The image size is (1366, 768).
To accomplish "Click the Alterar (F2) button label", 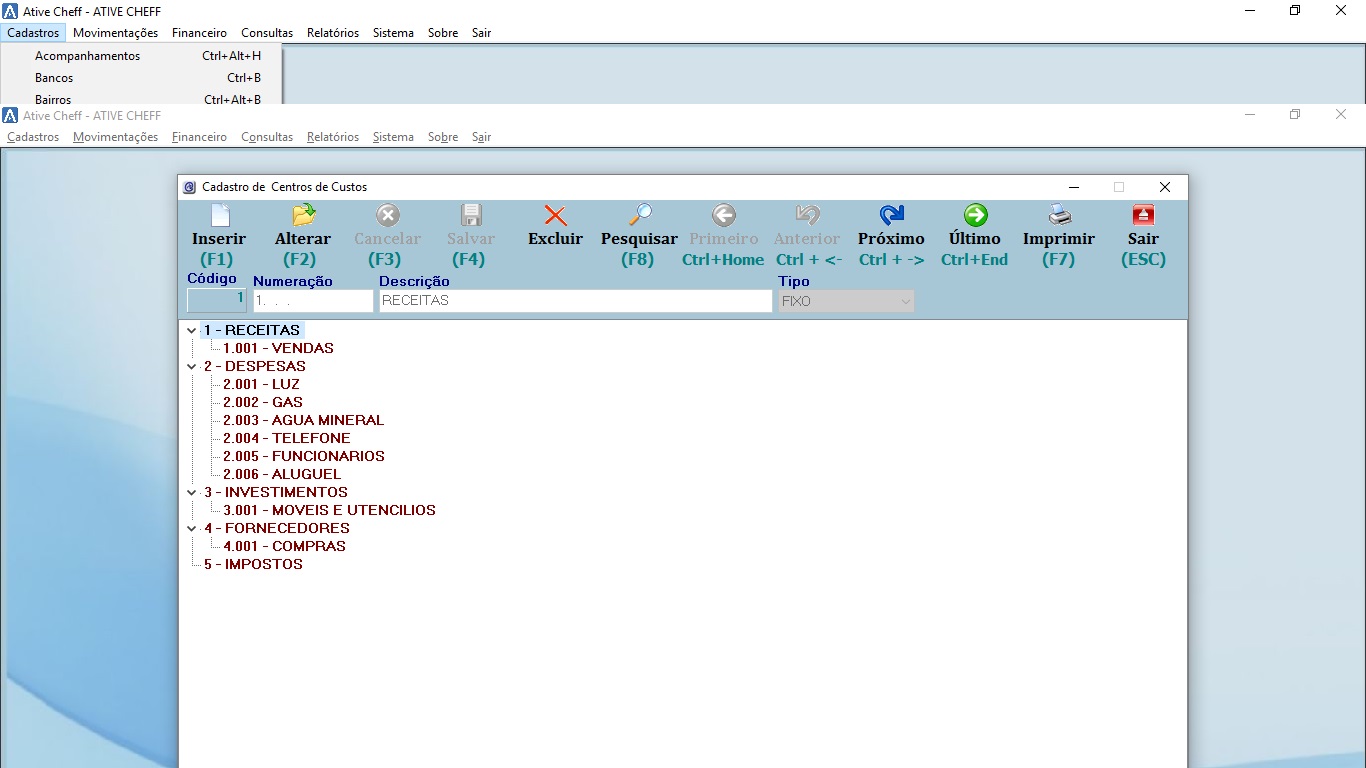I will pos(303,249).
